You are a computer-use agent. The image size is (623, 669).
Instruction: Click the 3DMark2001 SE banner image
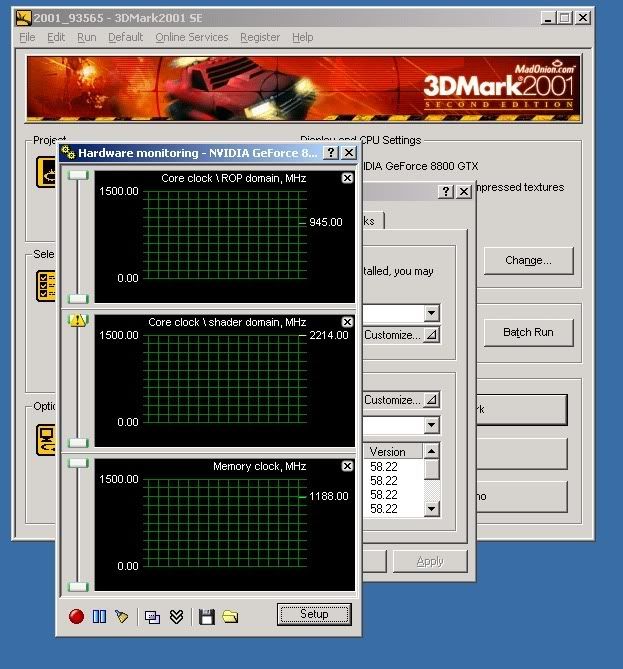303,89
